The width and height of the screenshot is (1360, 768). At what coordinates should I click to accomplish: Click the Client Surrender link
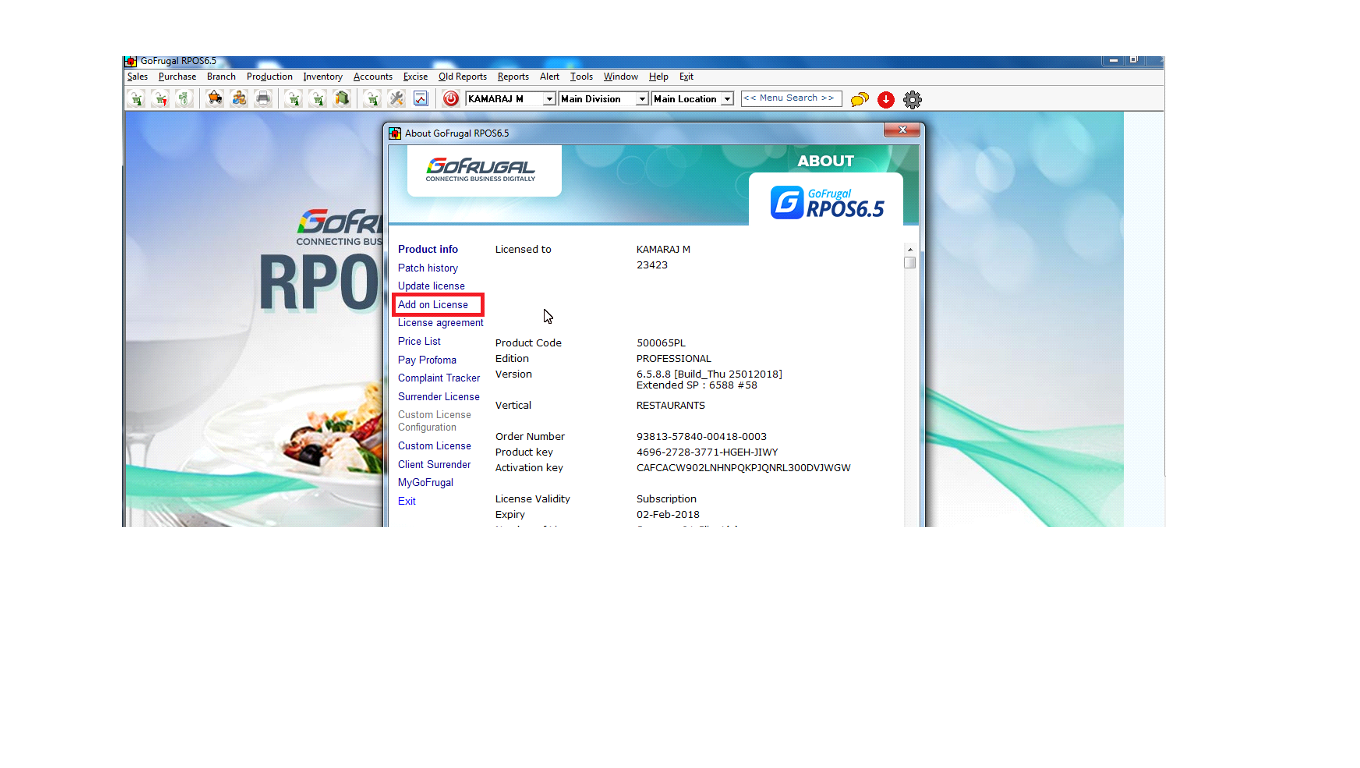[434, 465]
